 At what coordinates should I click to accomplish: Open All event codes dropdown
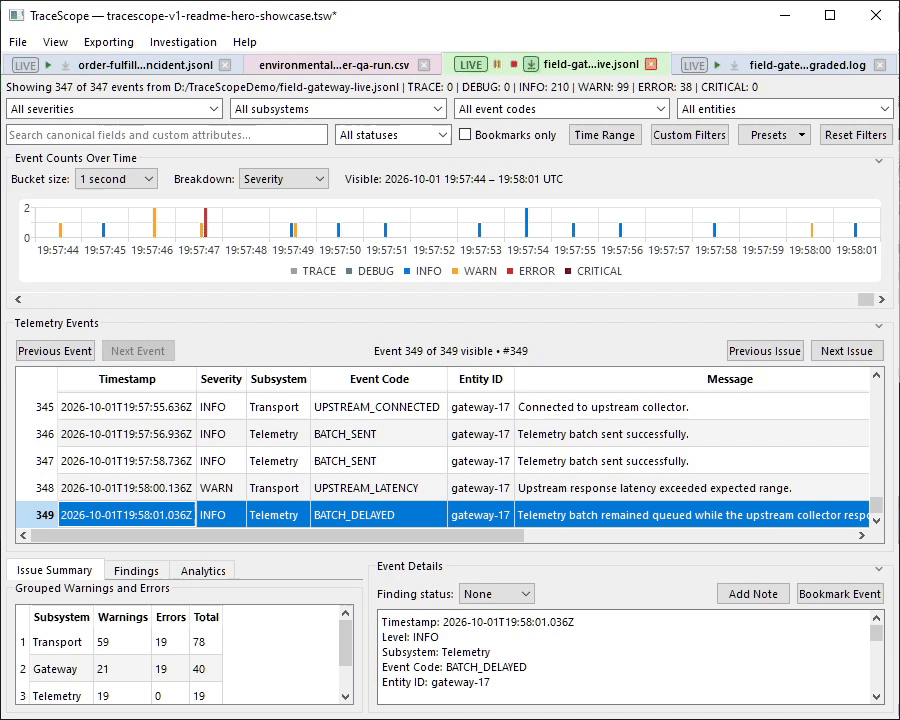(562, 109)
